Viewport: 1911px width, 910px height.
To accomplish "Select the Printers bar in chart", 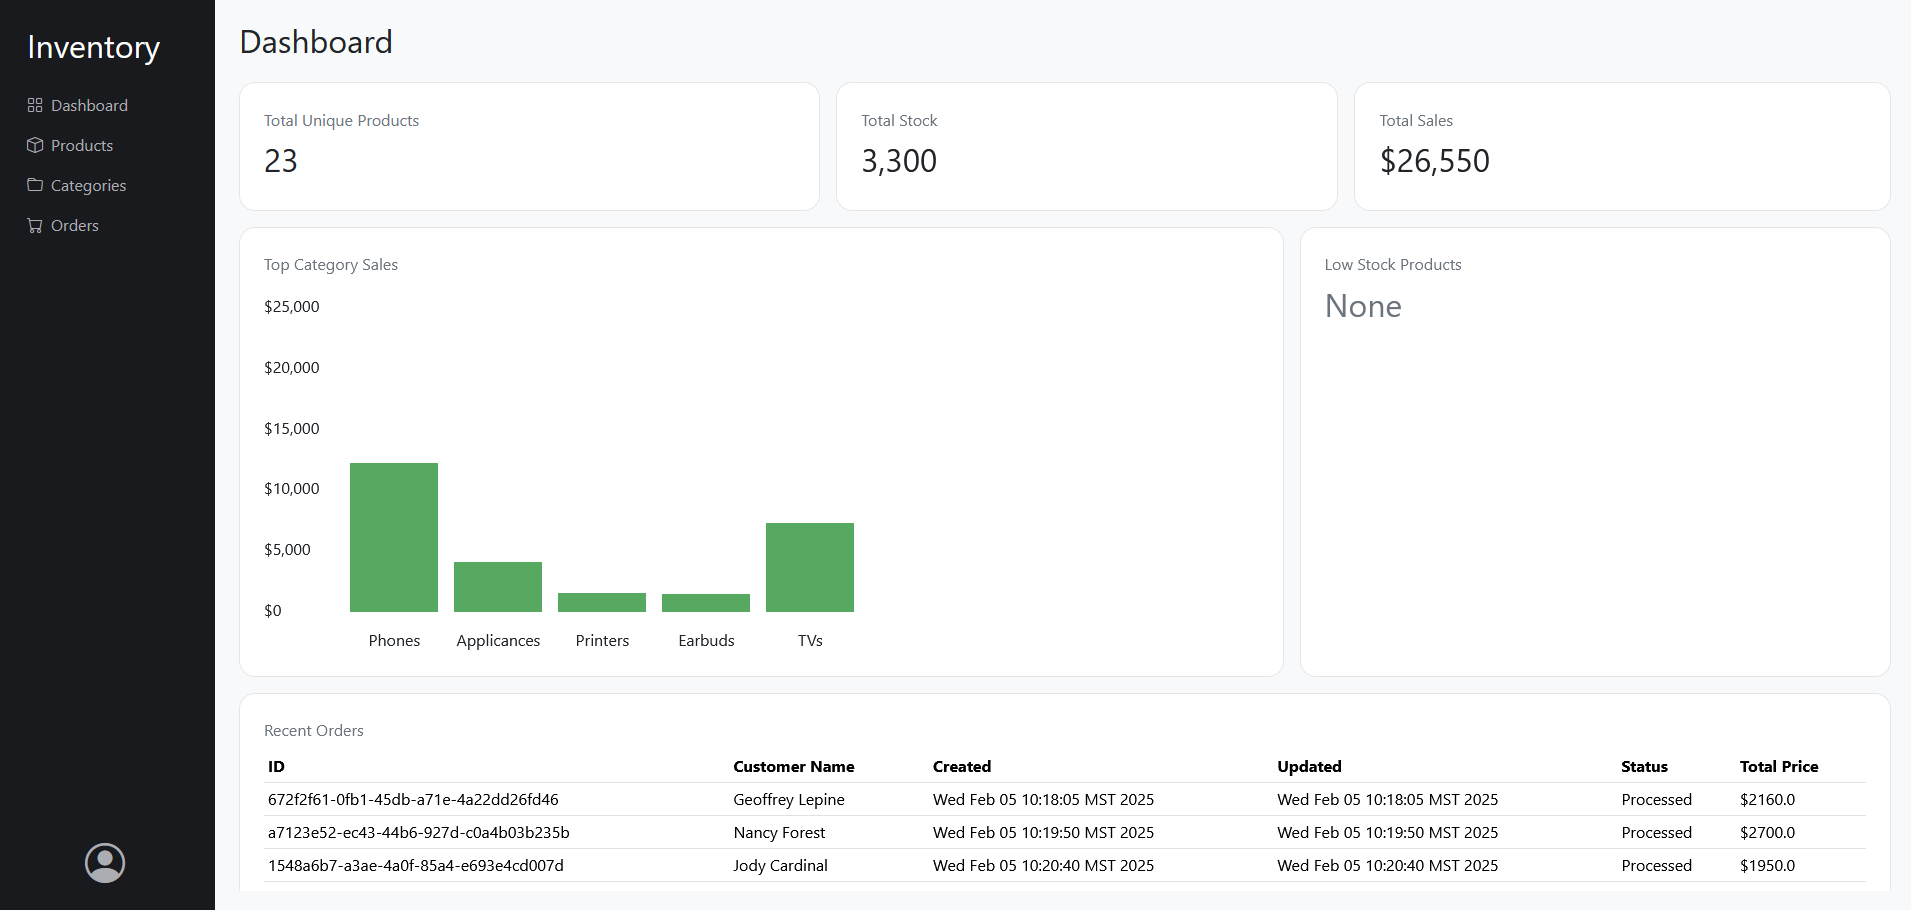I will (602, 602).
